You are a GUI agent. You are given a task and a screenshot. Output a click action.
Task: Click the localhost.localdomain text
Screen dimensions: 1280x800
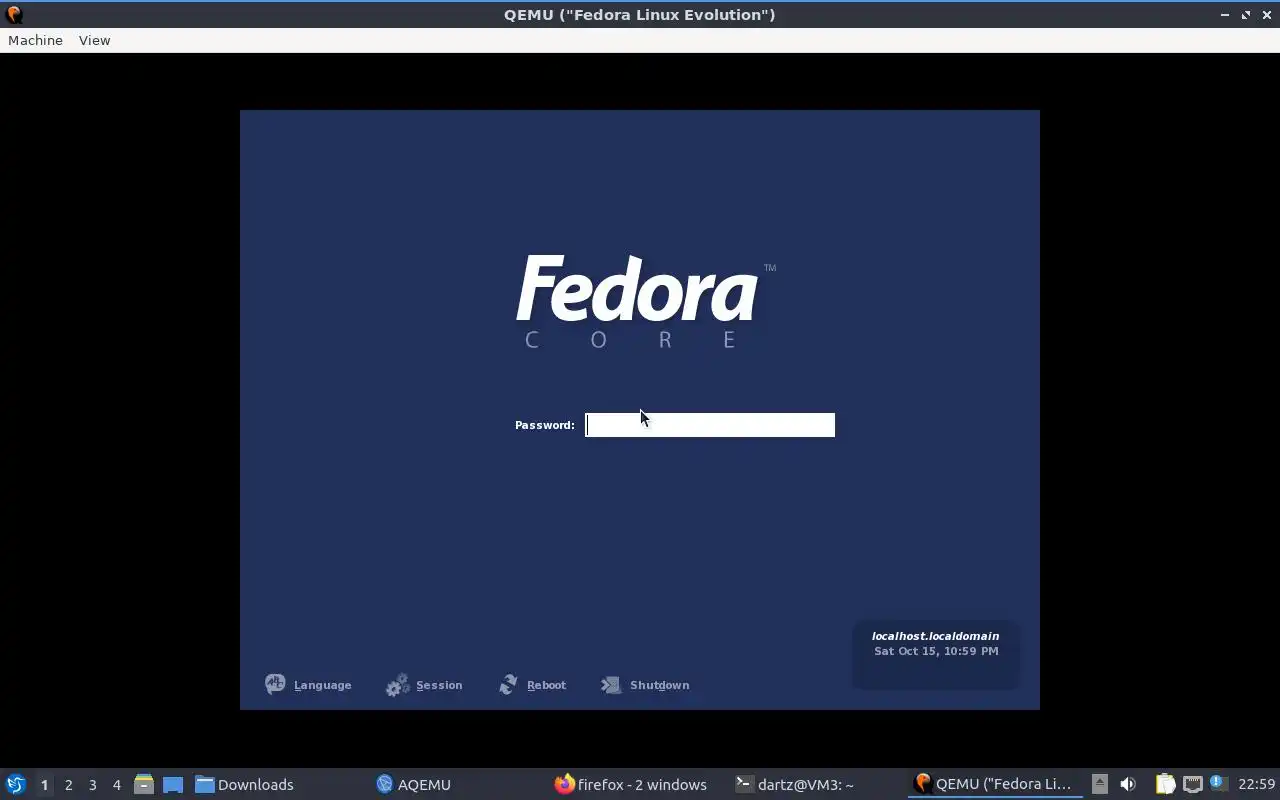point(935,636)
